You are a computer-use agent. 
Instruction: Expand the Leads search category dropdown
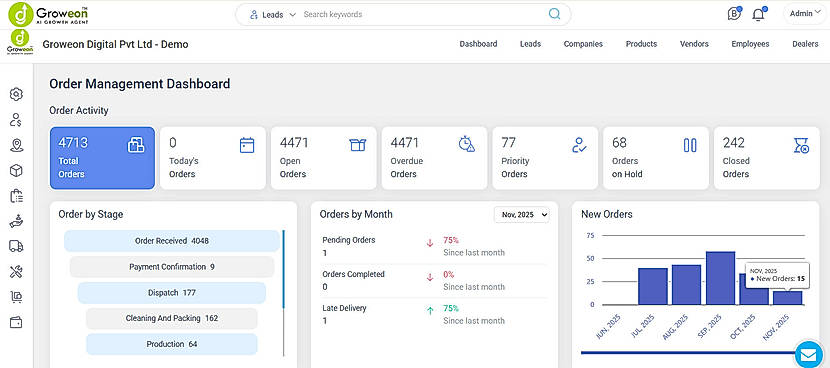[273, 14]
